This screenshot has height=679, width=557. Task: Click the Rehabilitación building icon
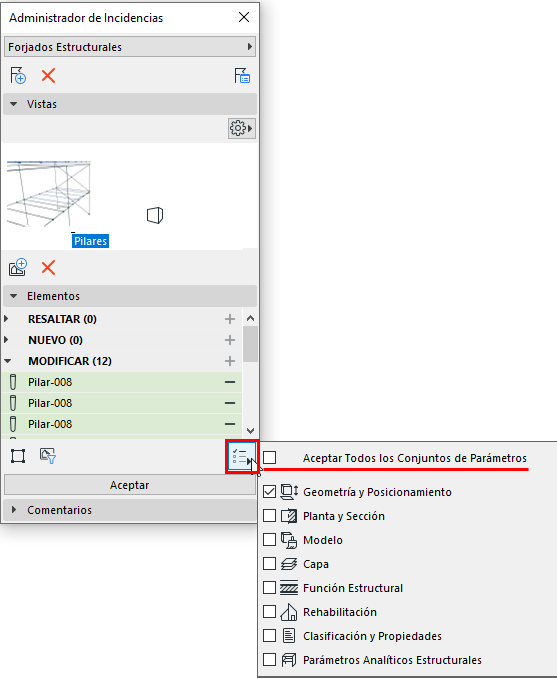point(289,612)
